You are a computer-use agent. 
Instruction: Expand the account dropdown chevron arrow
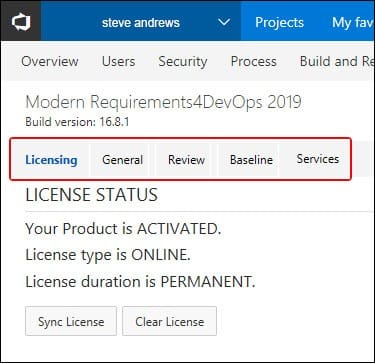(223, 23)
